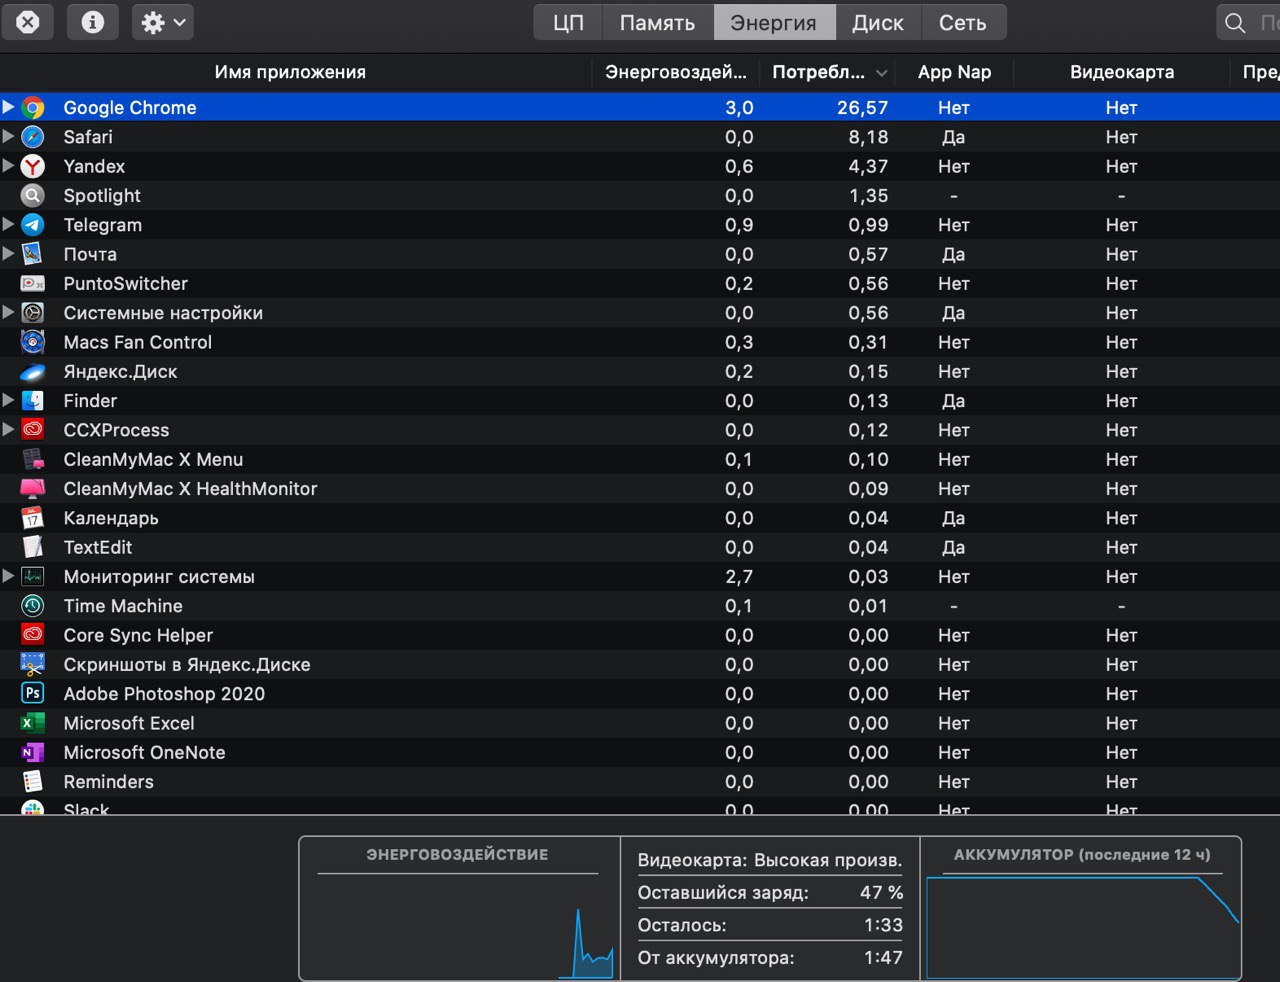Click the Microsoft Excel icon
Screen dimensions: 1280x982
click(33, 724)
